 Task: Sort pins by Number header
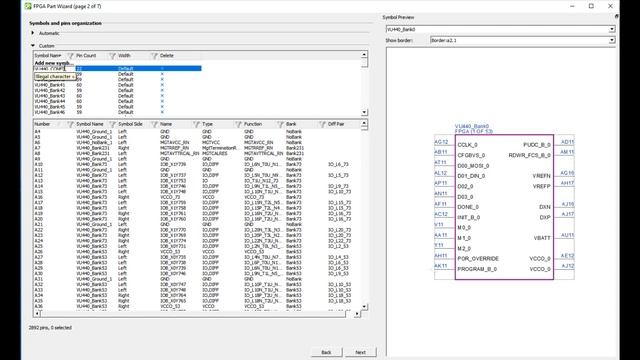42,124
